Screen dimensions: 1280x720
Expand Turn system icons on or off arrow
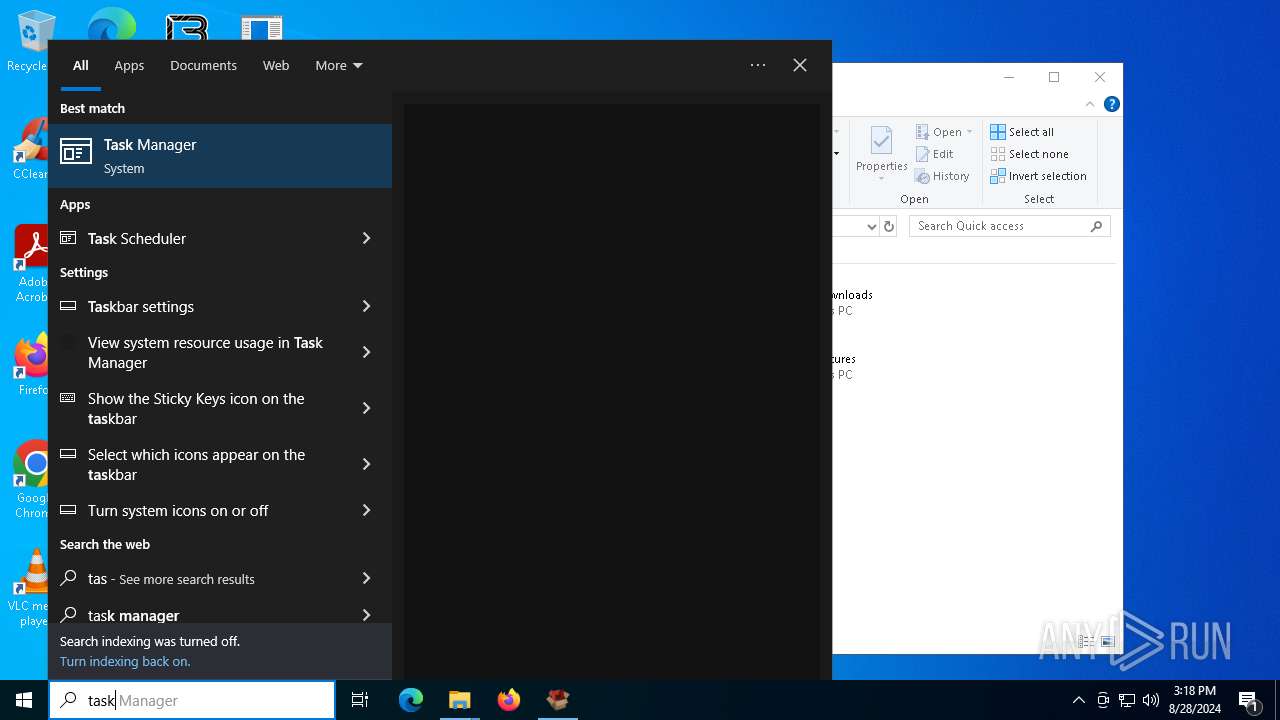tap(366, 510)
